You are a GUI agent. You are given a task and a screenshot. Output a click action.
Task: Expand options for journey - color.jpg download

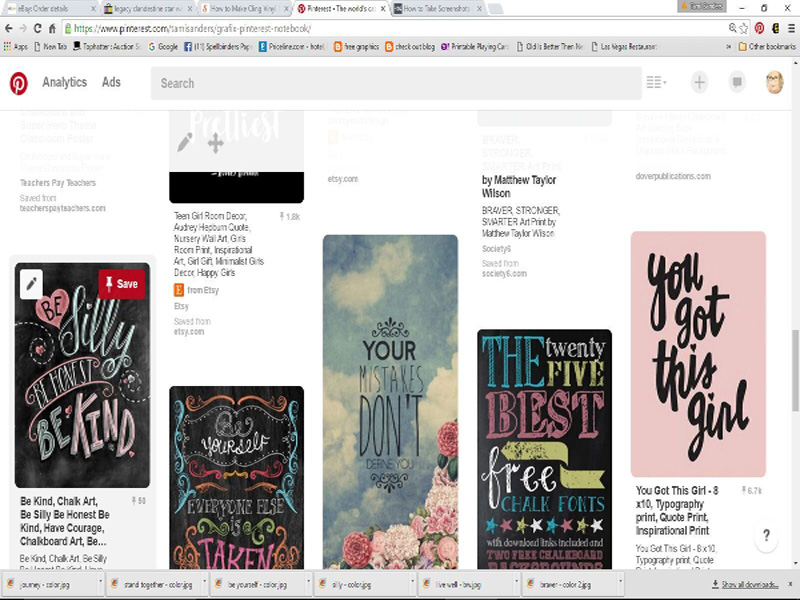click(x=100, y=583)
